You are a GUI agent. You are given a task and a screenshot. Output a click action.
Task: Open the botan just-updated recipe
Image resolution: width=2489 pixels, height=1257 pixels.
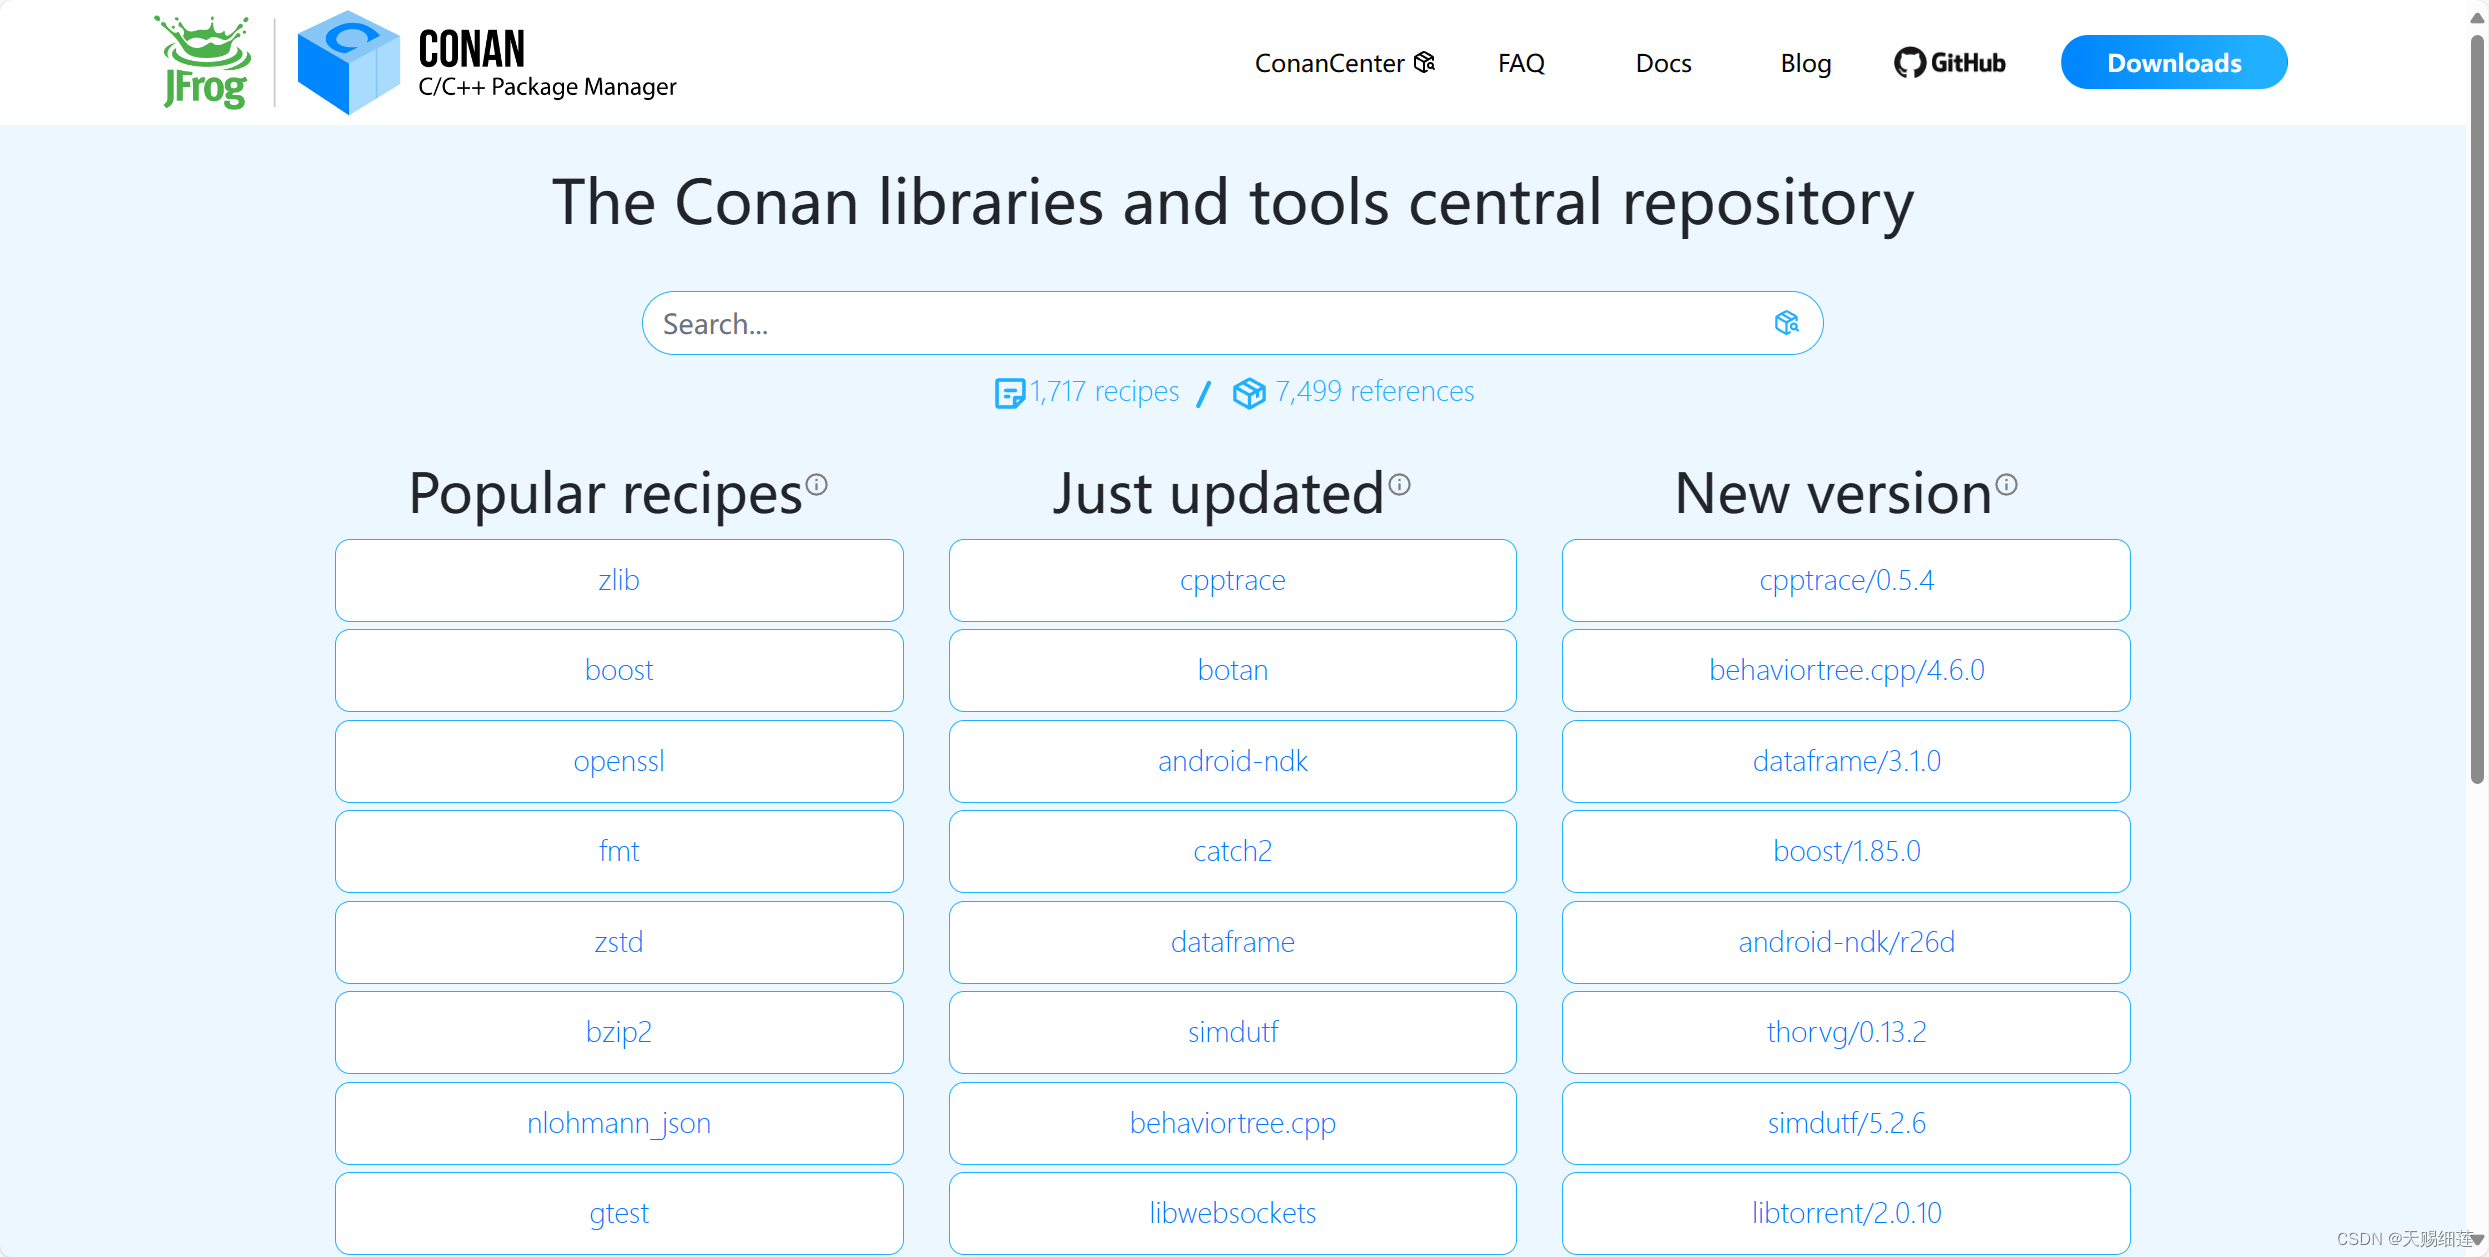tap(1232, 670)
